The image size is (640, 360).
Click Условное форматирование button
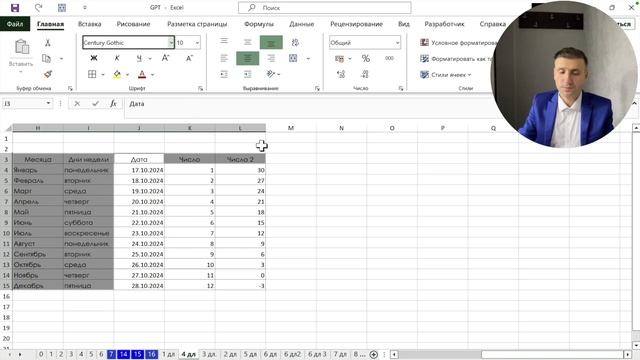(458, 42)
